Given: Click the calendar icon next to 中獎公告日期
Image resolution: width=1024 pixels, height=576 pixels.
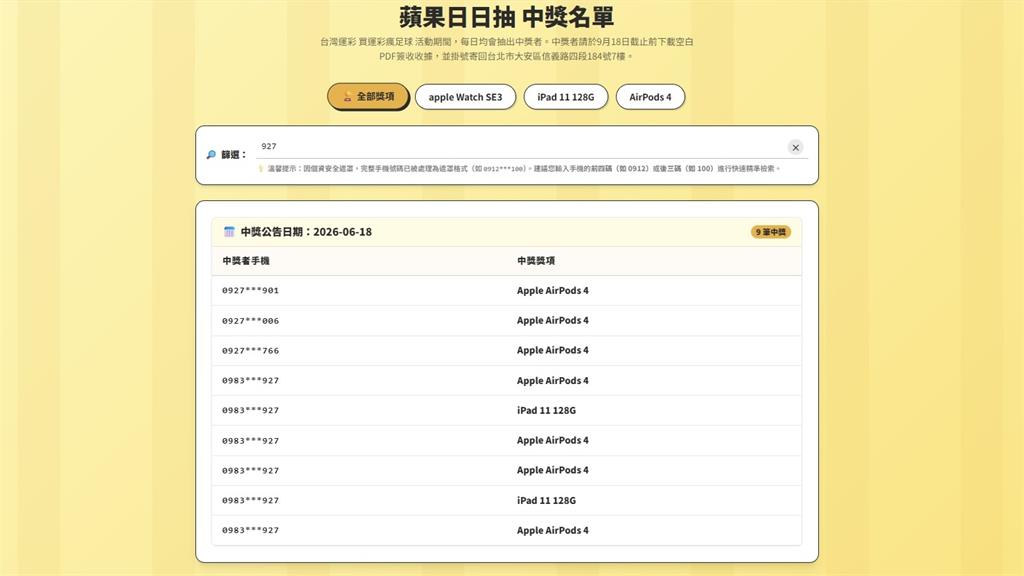Looking at the screenshot, I should click(229, 232).
